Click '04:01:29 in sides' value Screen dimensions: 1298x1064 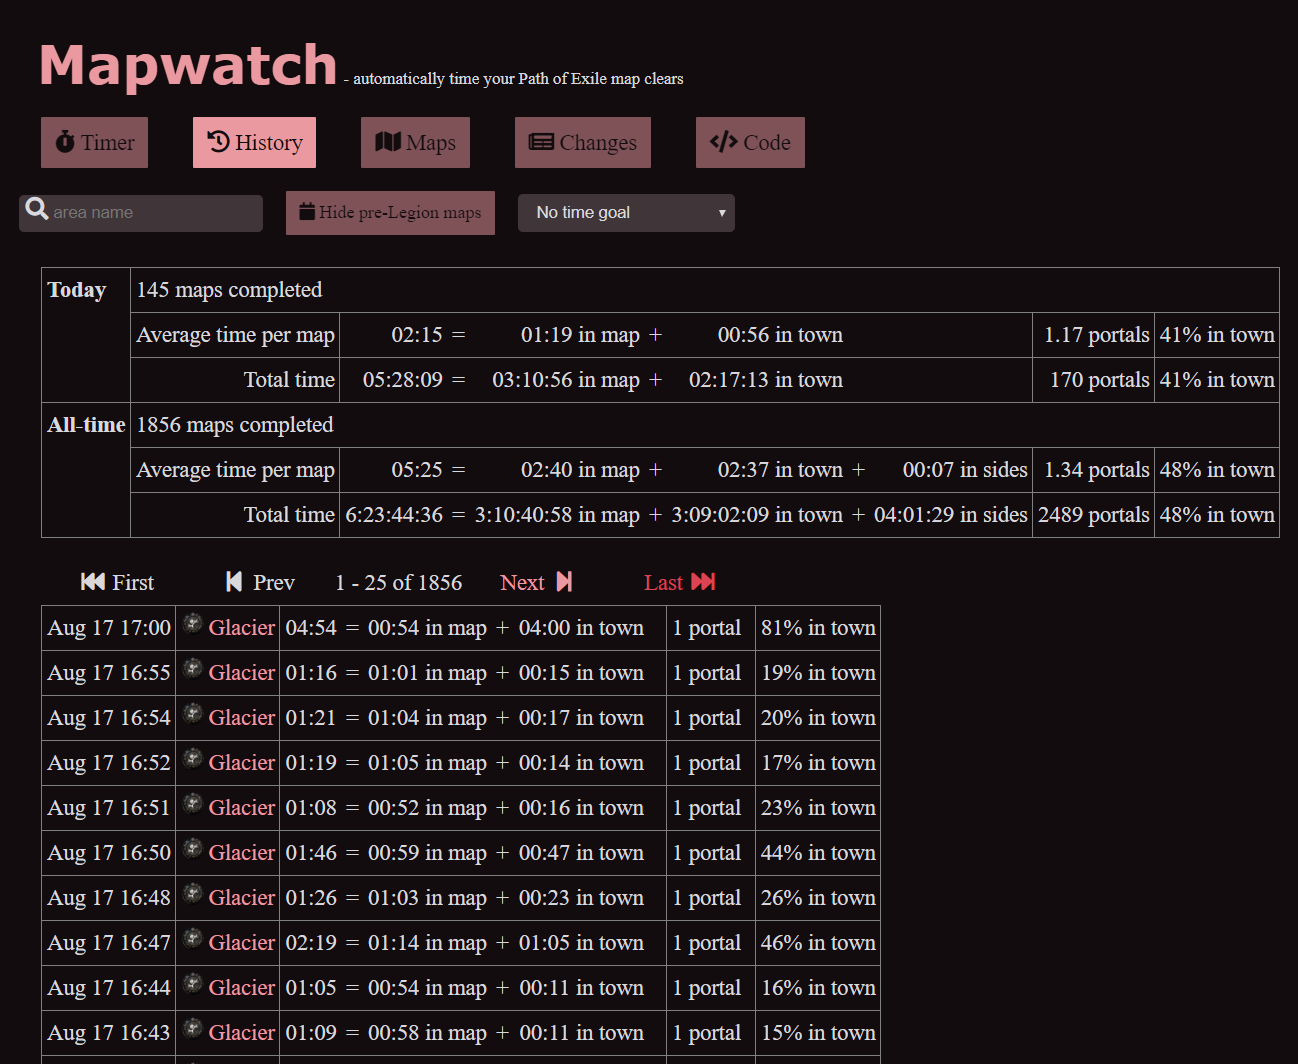(951, 515)
